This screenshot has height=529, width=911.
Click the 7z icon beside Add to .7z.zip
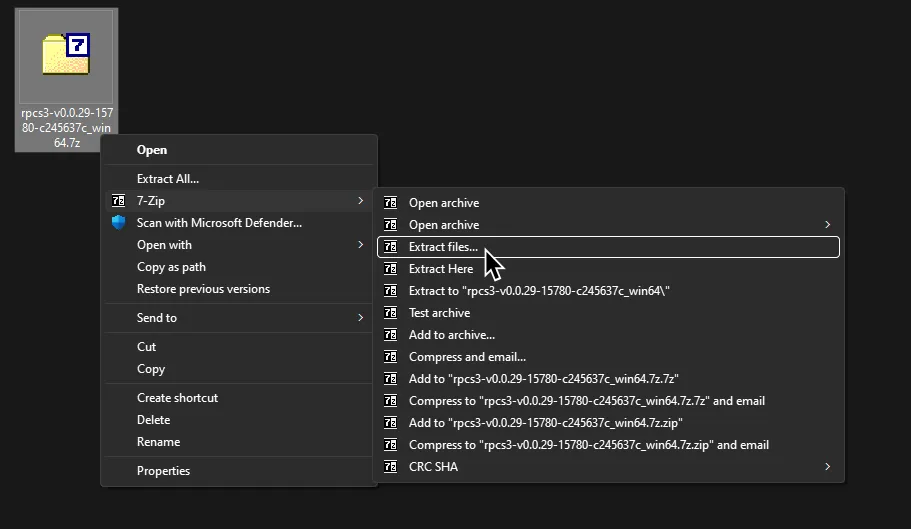point(390,423)
